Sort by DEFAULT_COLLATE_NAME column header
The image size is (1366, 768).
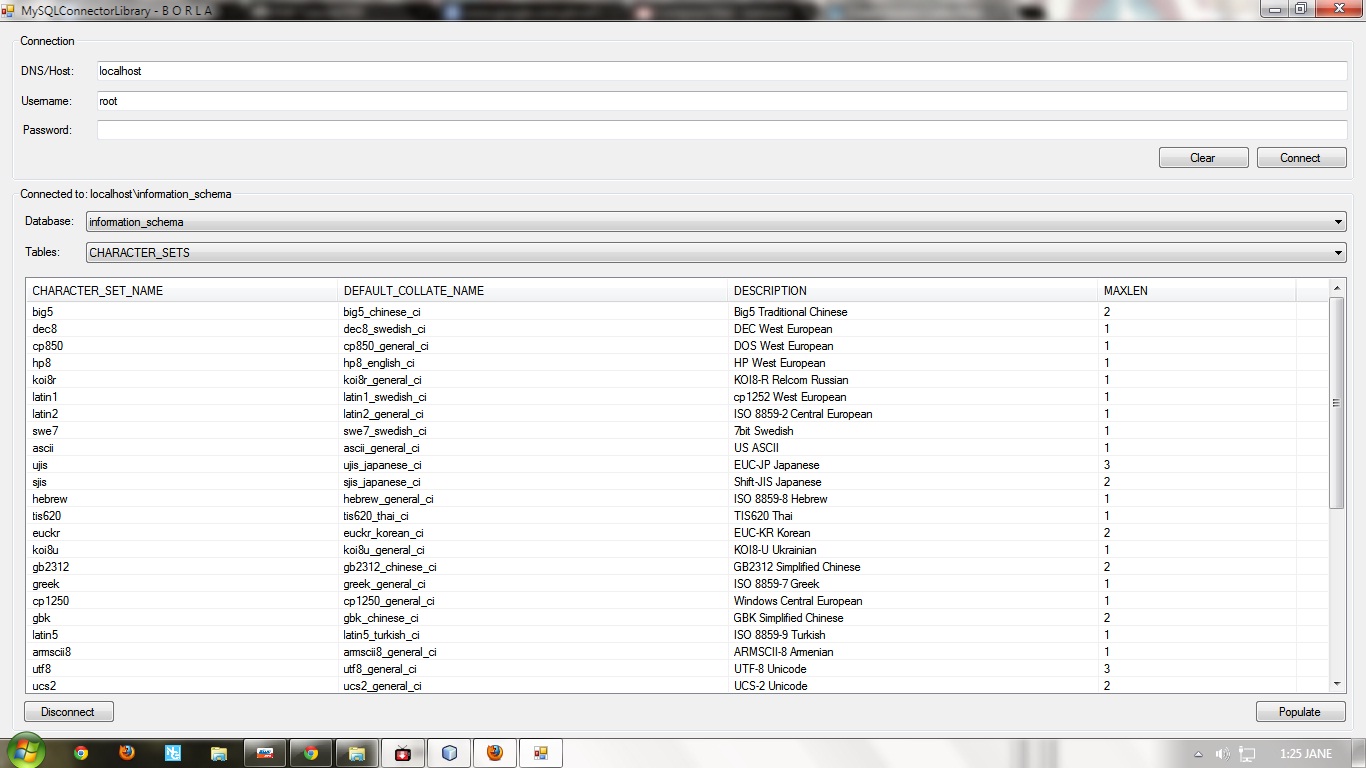click(x=533, y=291)
